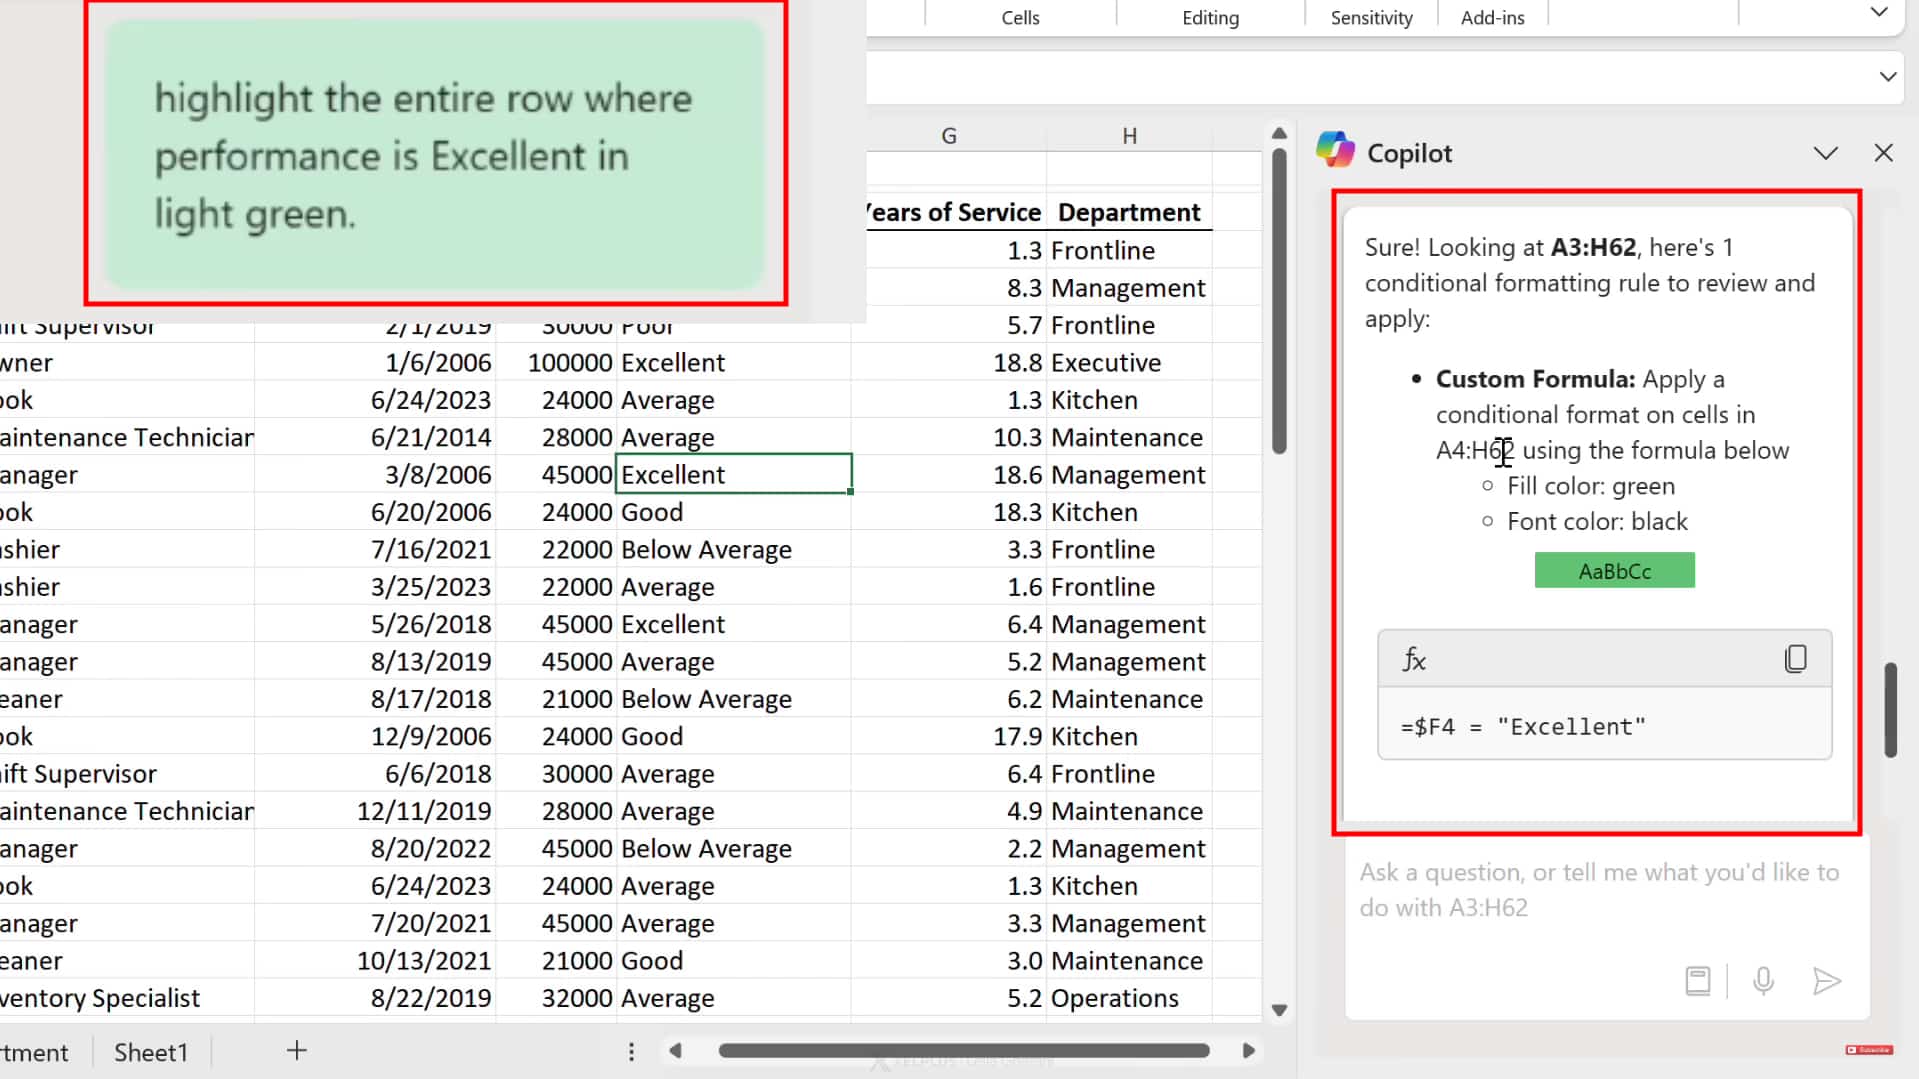Expand the ribbon display options chevron
Screen dimensions: 1919x1079
pyautogui.click(x=1879, y=13)
